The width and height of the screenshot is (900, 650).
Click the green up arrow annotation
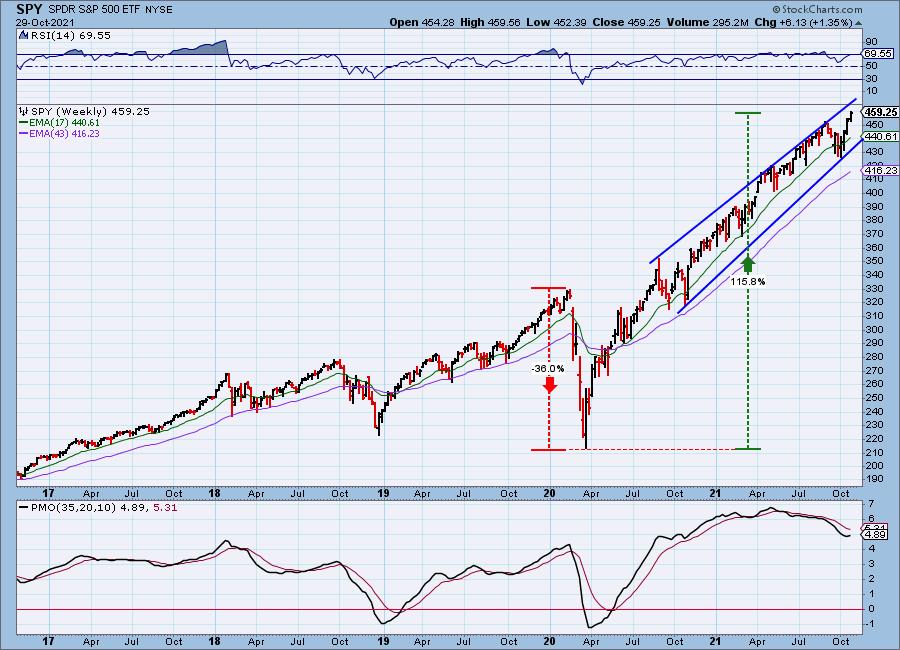pos(748,265)
